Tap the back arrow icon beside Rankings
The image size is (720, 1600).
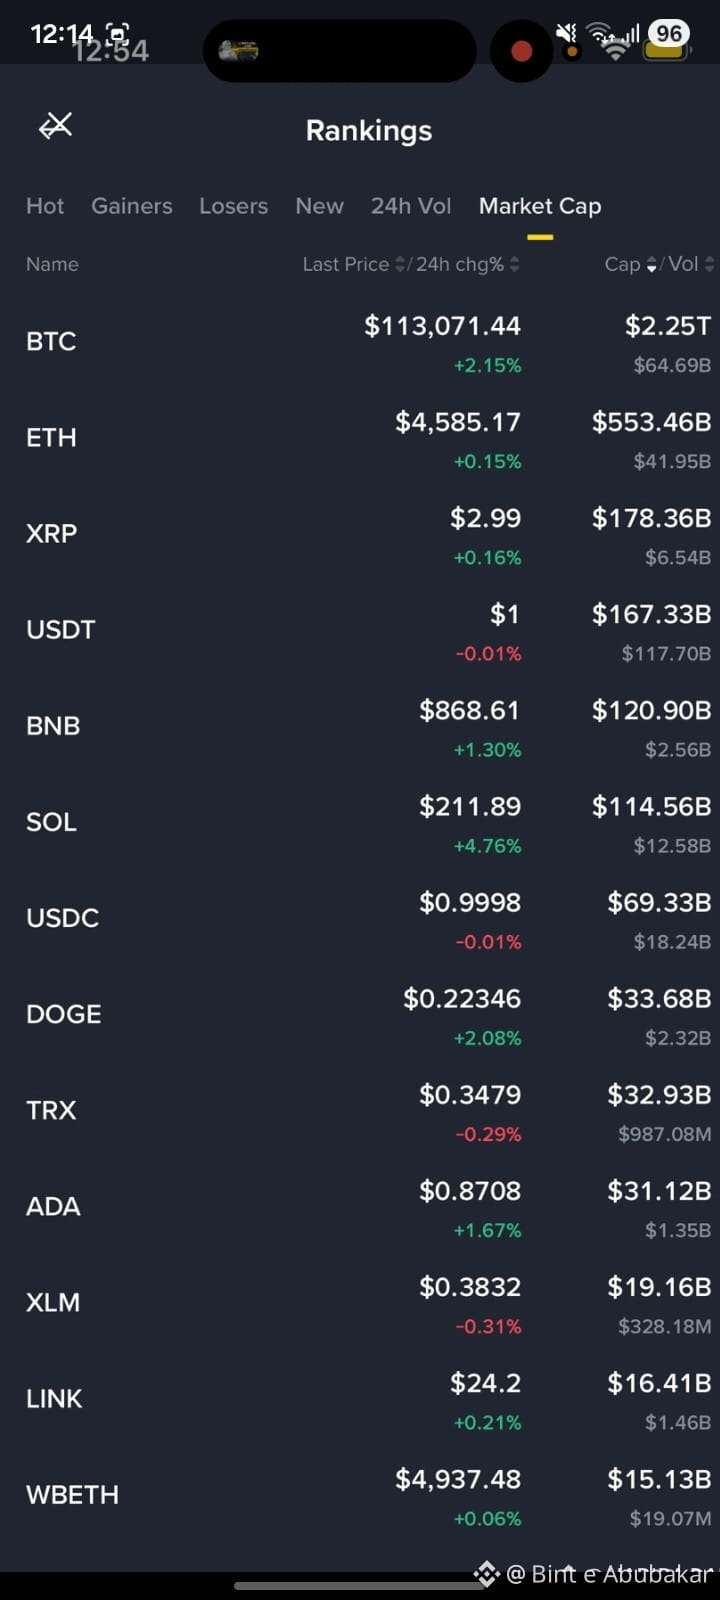point(56,126)
